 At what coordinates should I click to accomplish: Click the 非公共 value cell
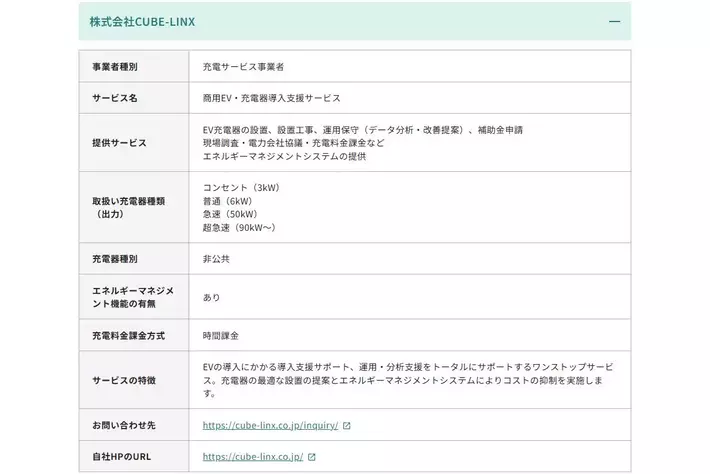(x=216, y=259)
